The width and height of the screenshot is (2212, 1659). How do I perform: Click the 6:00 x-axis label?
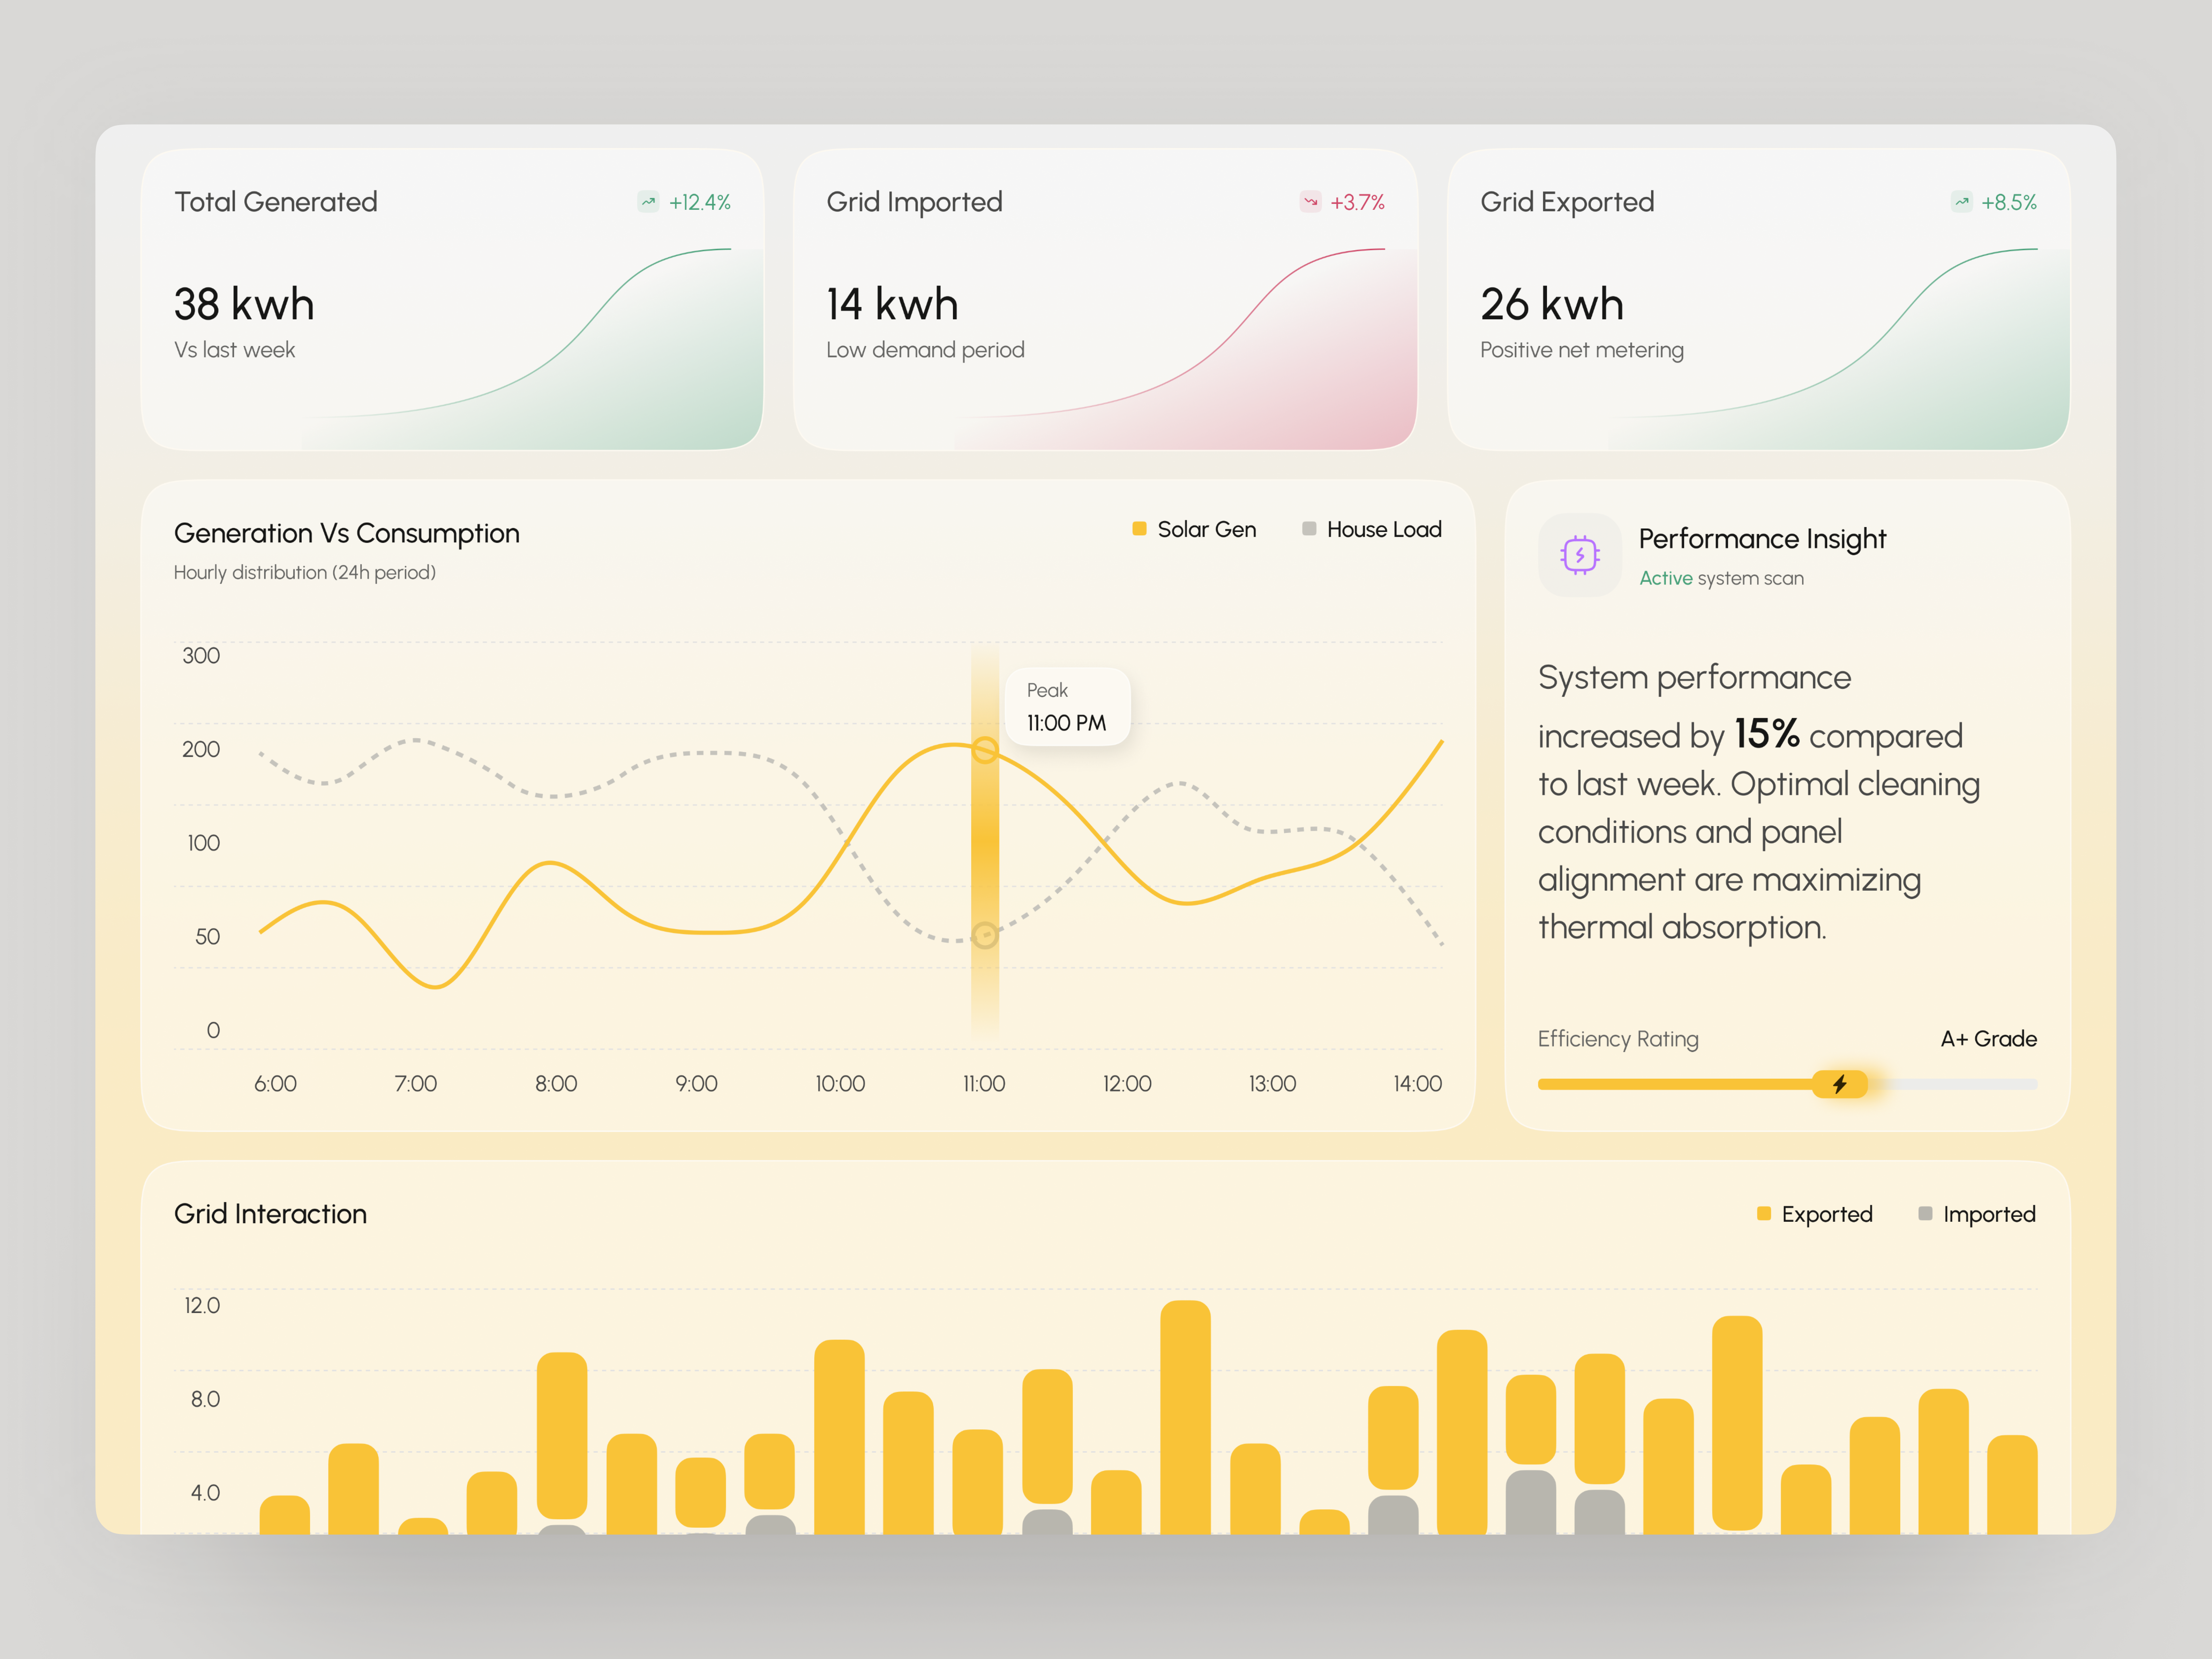point(275,1084)
